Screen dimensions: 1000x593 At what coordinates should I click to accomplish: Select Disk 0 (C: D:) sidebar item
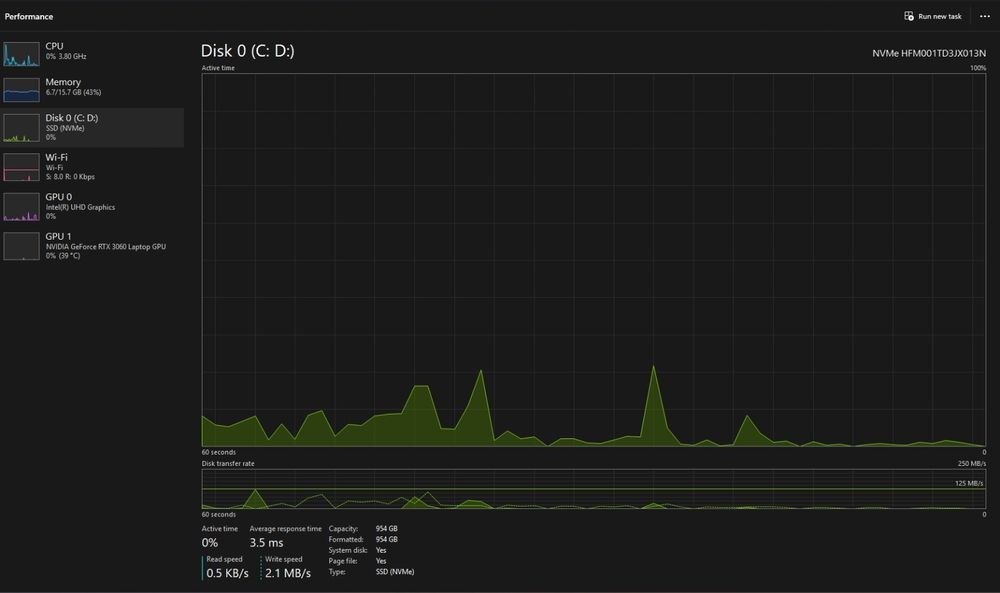click(x=92, y=128)
